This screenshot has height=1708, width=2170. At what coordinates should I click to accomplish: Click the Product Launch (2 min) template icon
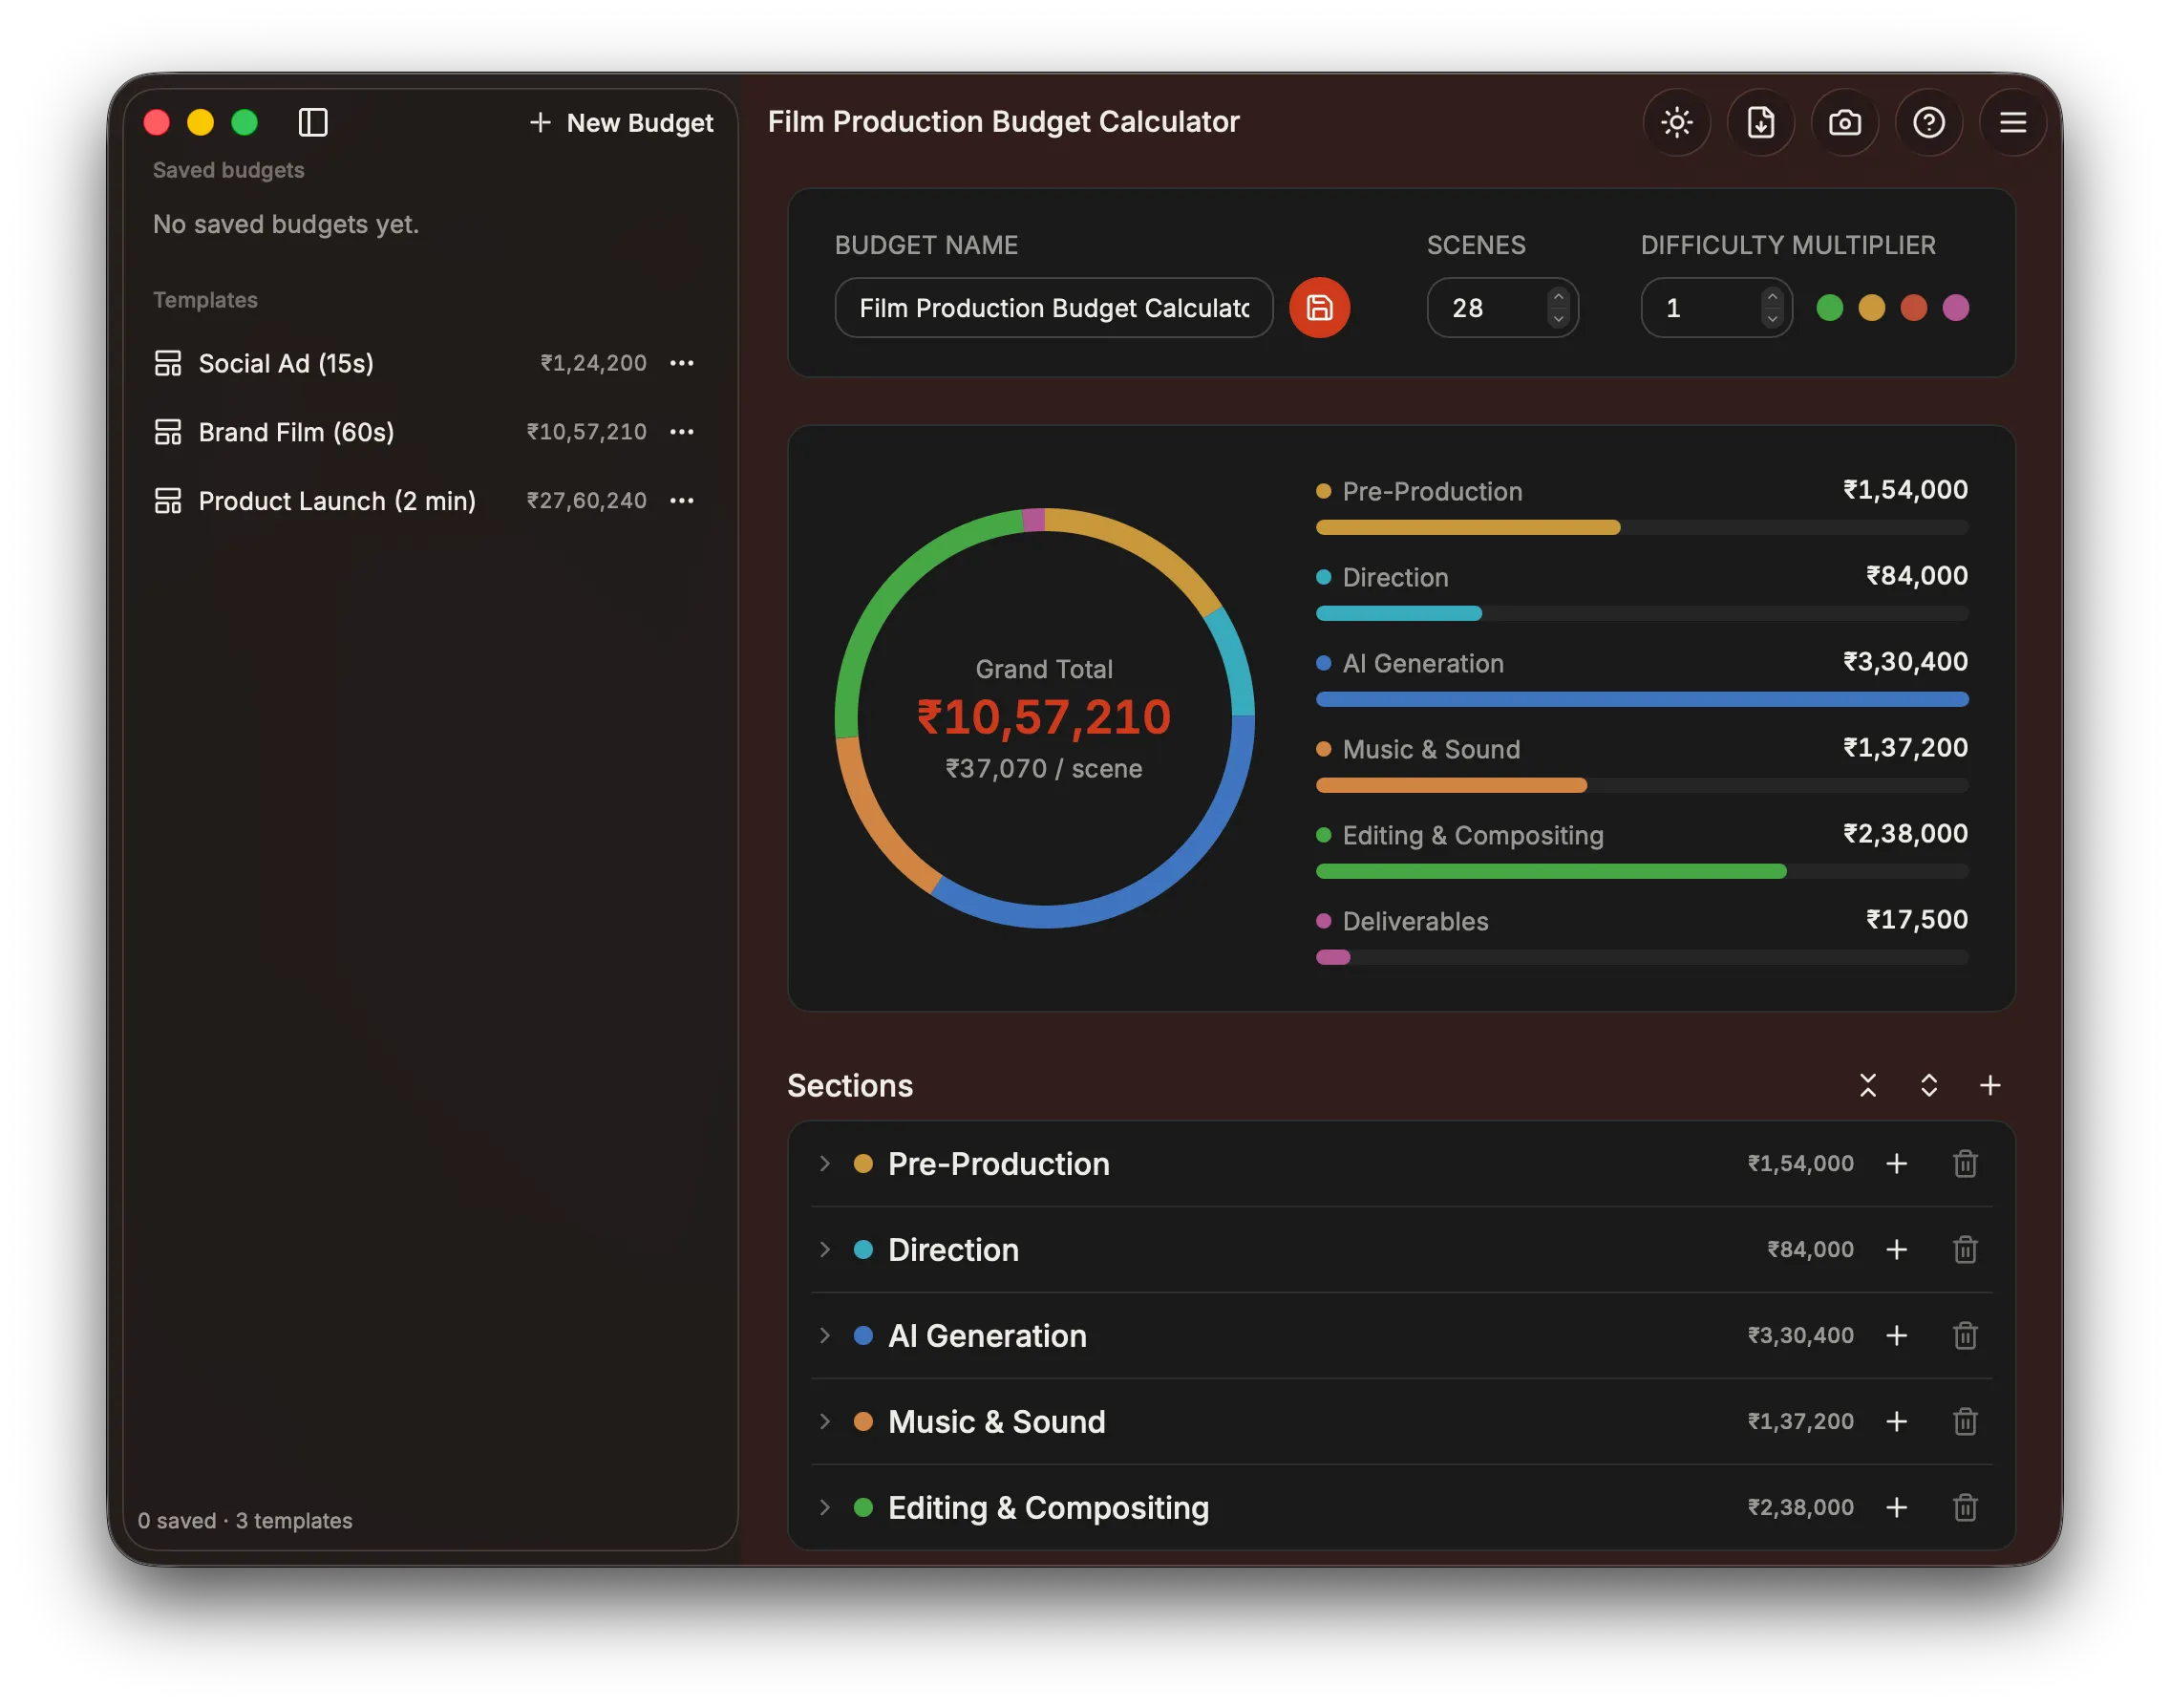click(x=168, y=500)
